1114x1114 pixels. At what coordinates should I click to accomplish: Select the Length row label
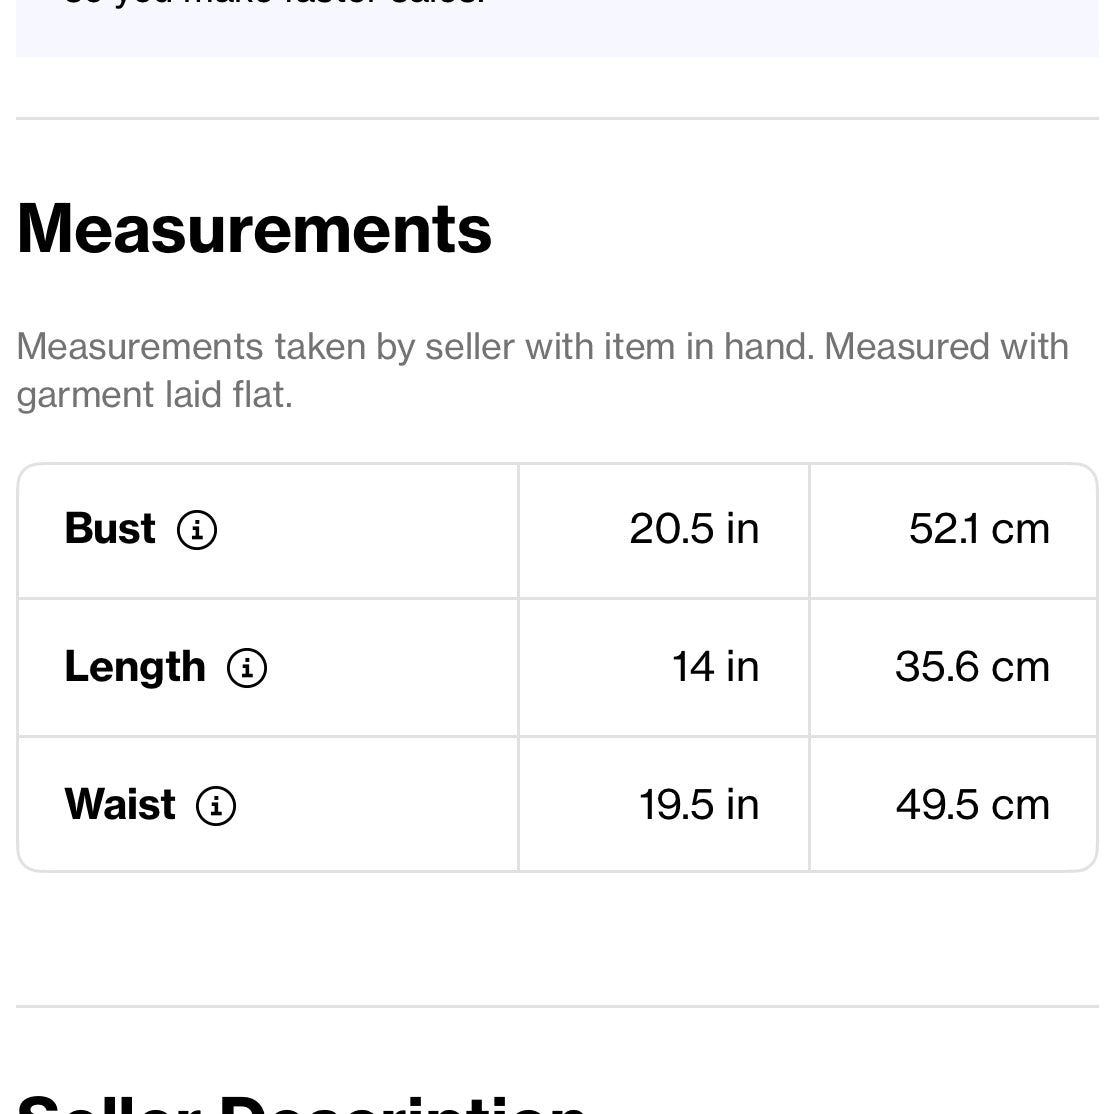(x=135, y=667)
